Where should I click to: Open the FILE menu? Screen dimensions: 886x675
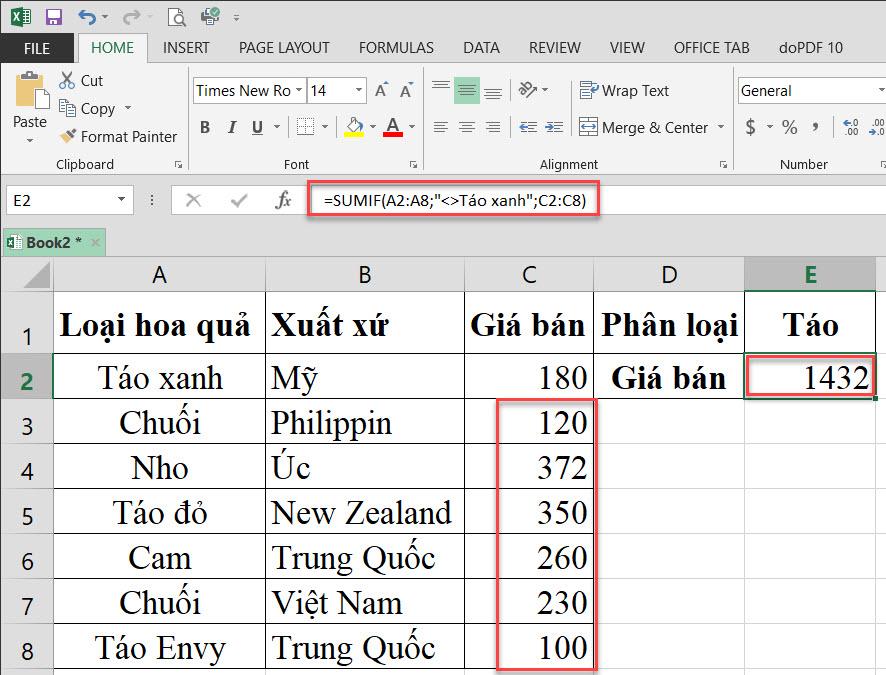click(x=38, y=47)
